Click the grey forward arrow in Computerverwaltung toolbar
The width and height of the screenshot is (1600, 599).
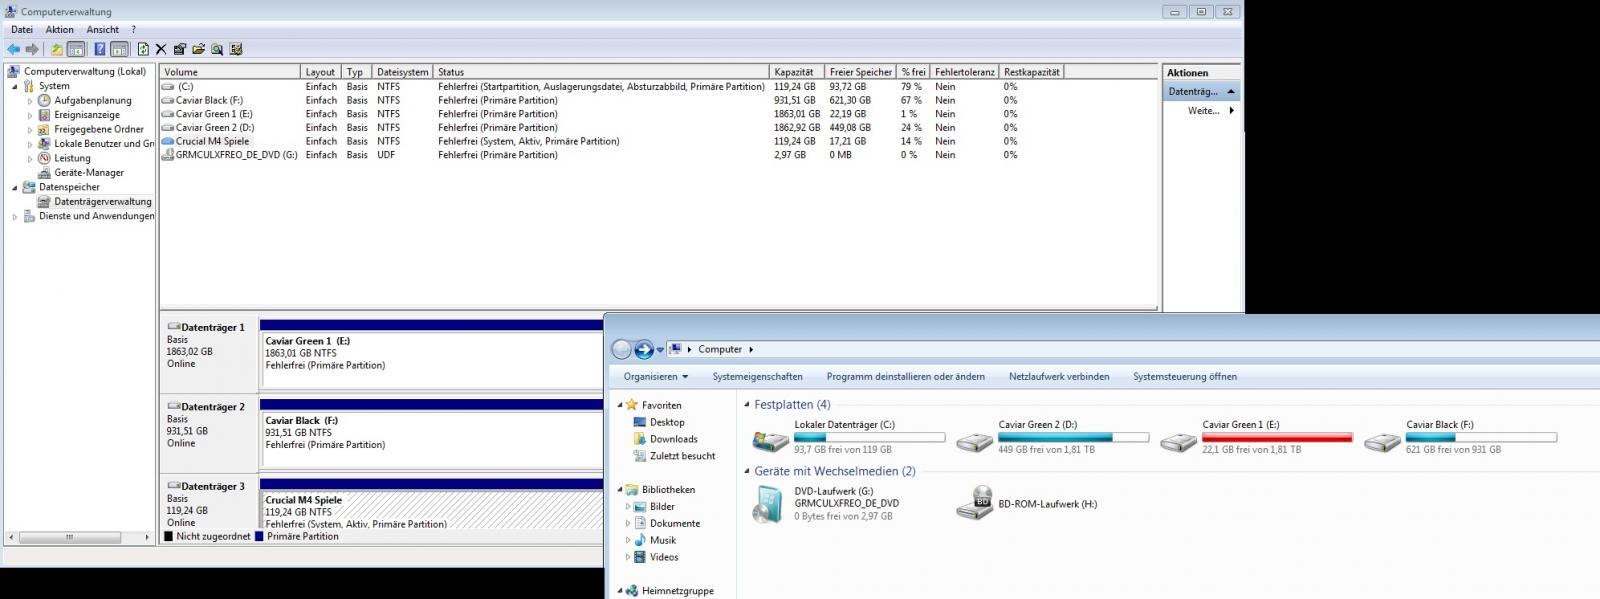(32, 49)
